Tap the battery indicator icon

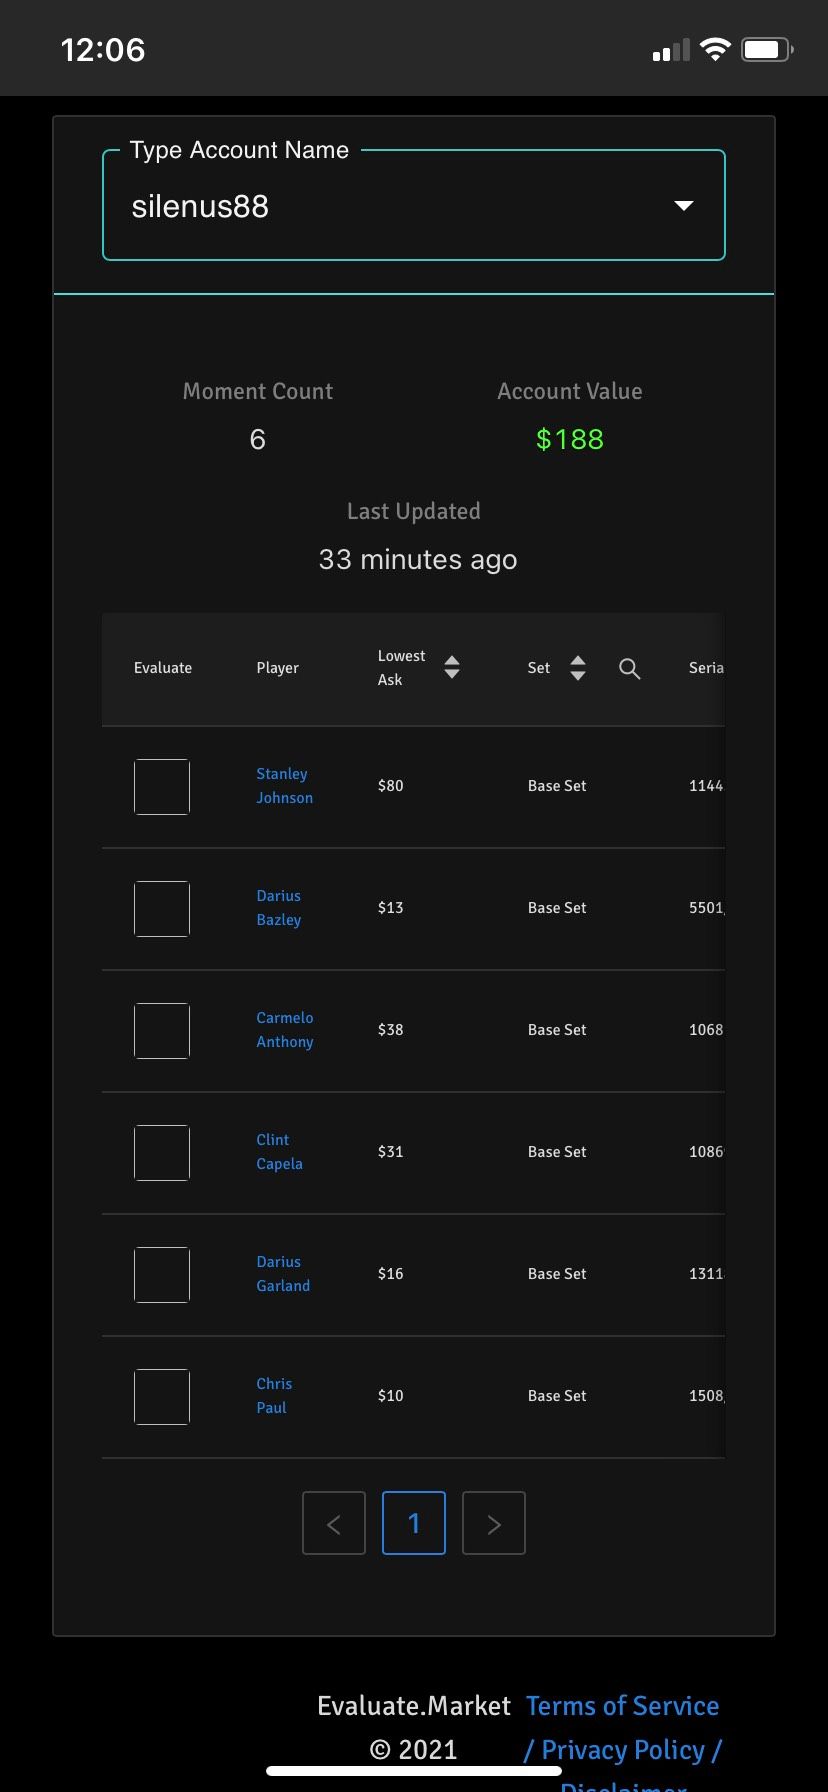tap(767, 49)
